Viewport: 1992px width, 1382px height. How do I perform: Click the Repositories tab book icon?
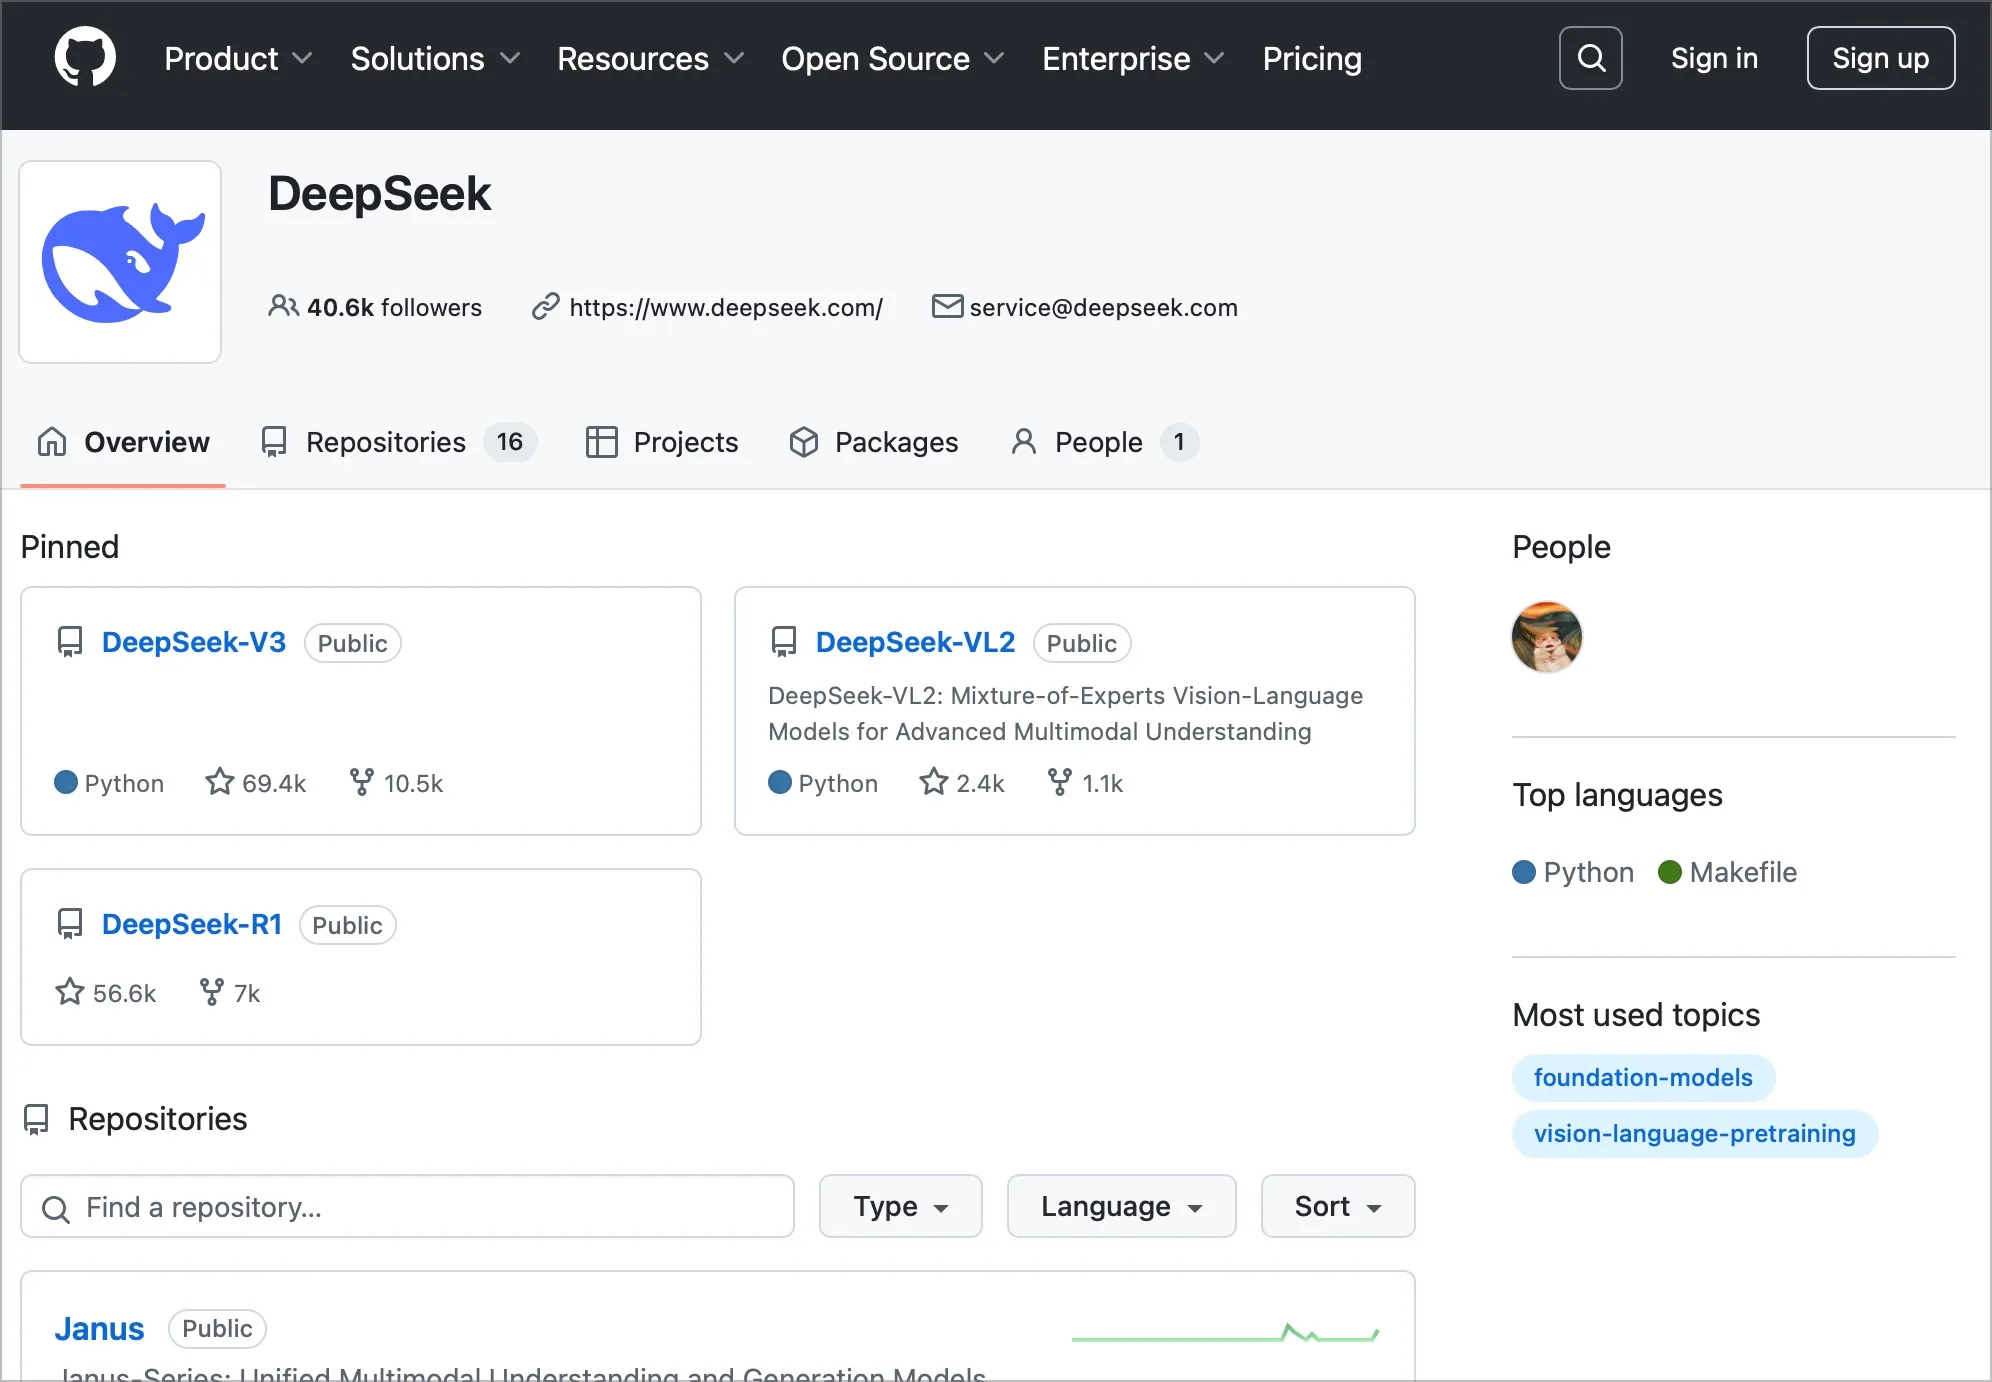click(x=273, y=441)
